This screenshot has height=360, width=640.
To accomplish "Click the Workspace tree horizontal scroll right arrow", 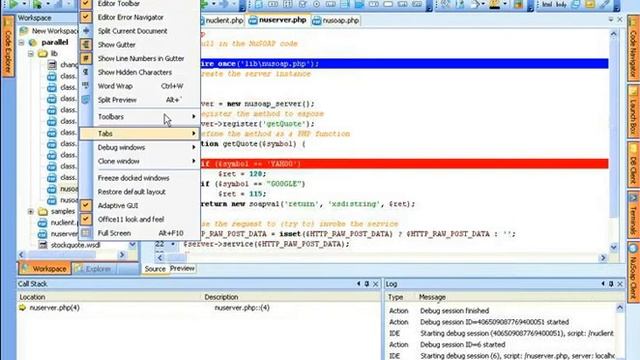I will point(122,254).
